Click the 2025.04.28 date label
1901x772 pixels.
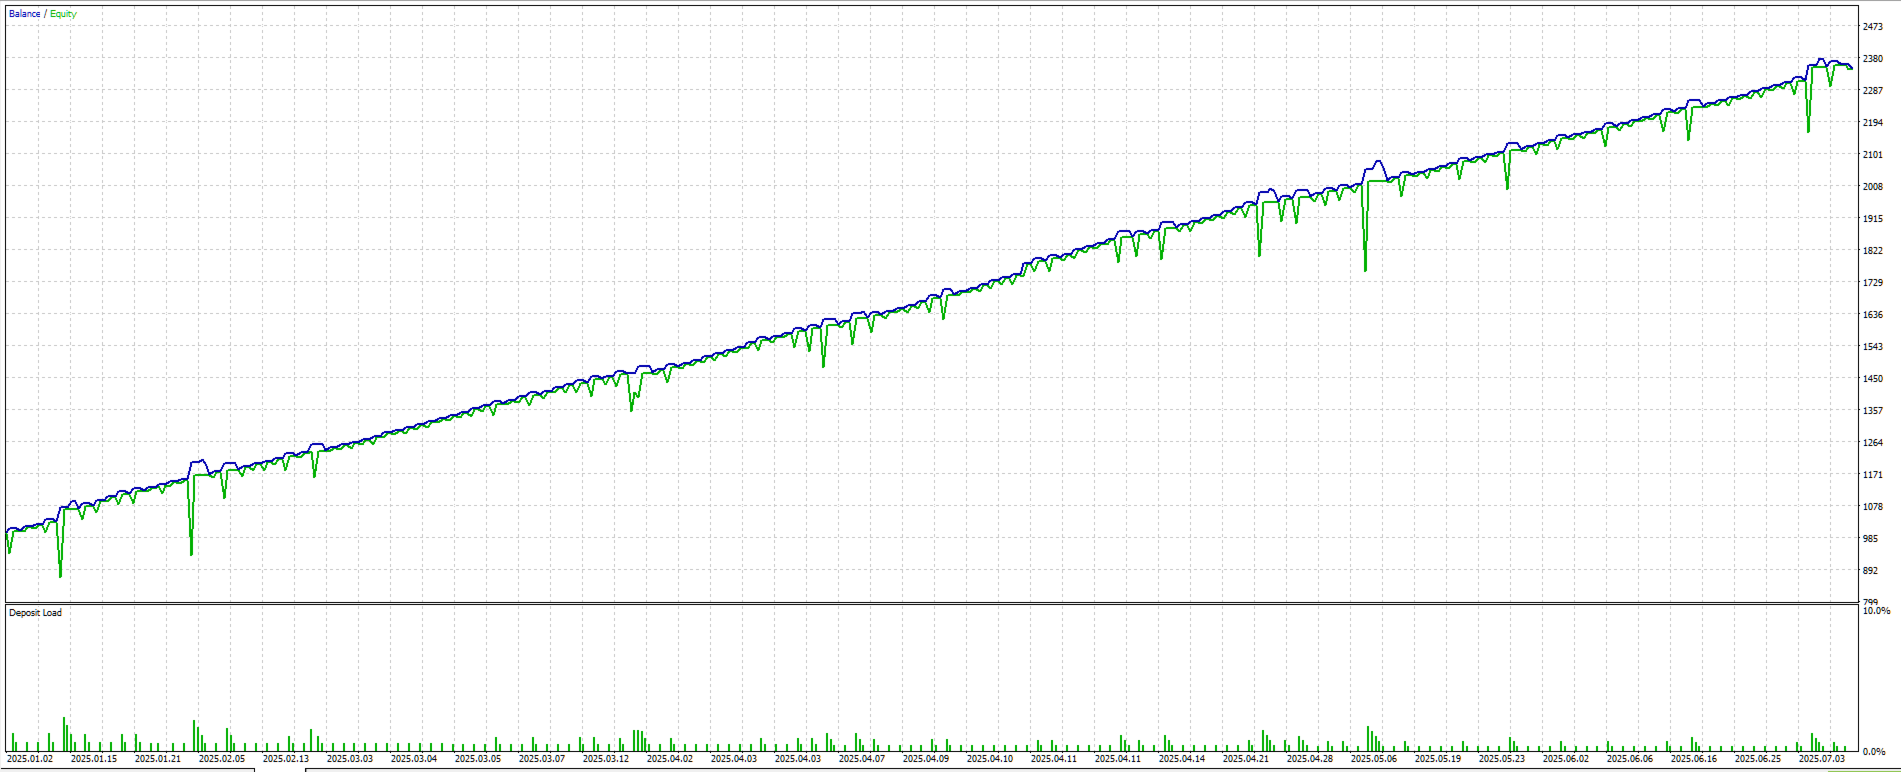[1310, 759]
